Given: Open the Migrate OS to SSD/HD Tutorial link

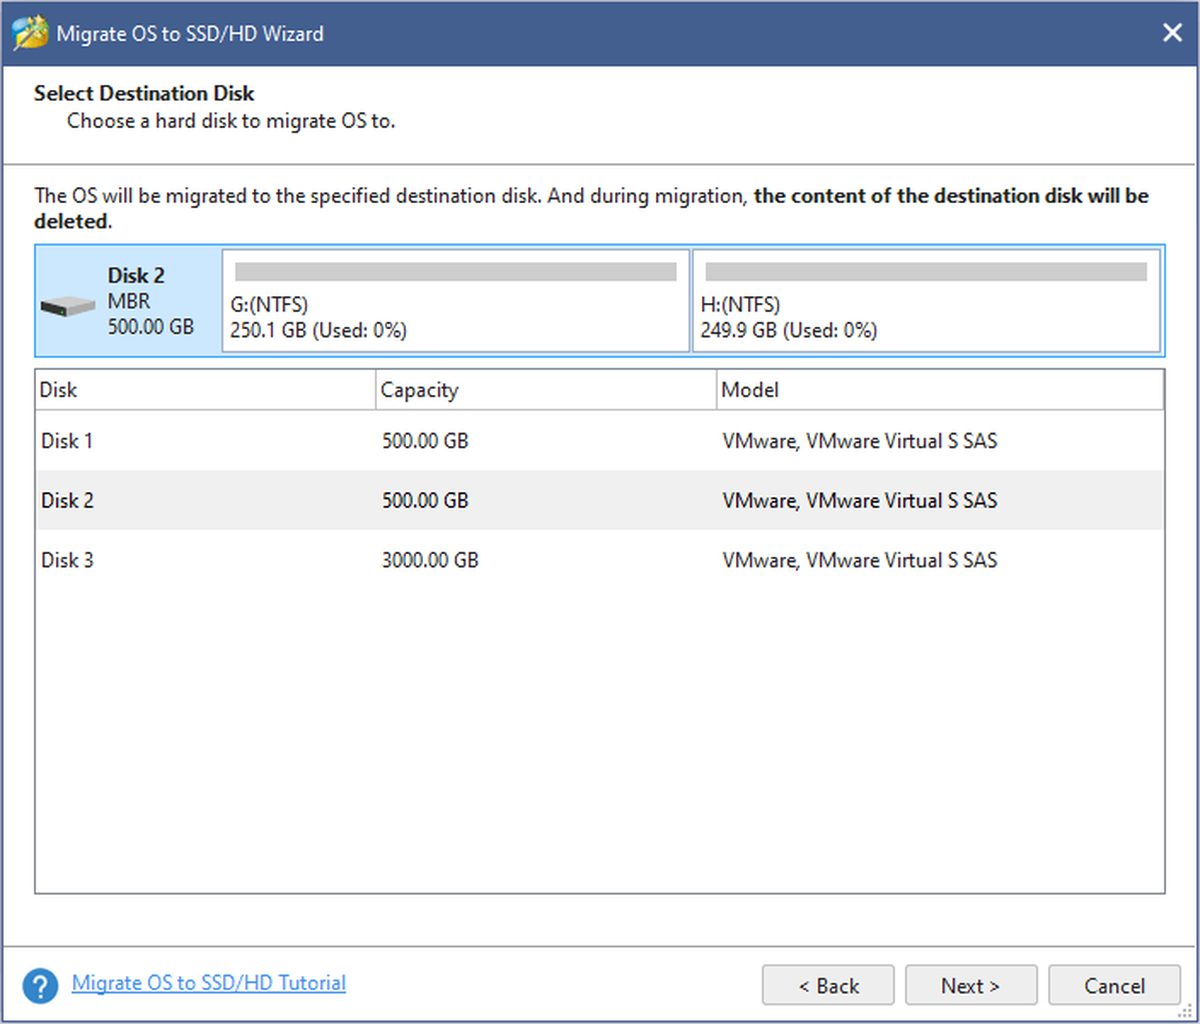Looking at the screenshot, I should tap(209, 983).
